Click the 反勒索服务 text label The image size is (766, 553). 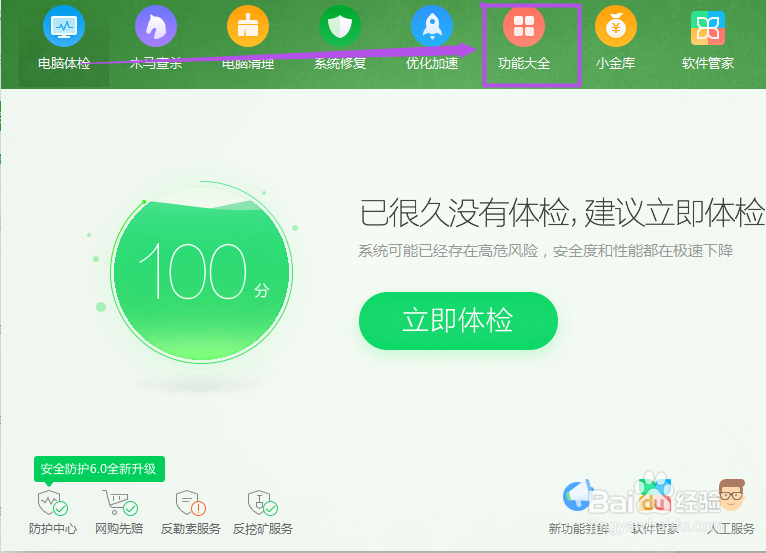(191, 529)
